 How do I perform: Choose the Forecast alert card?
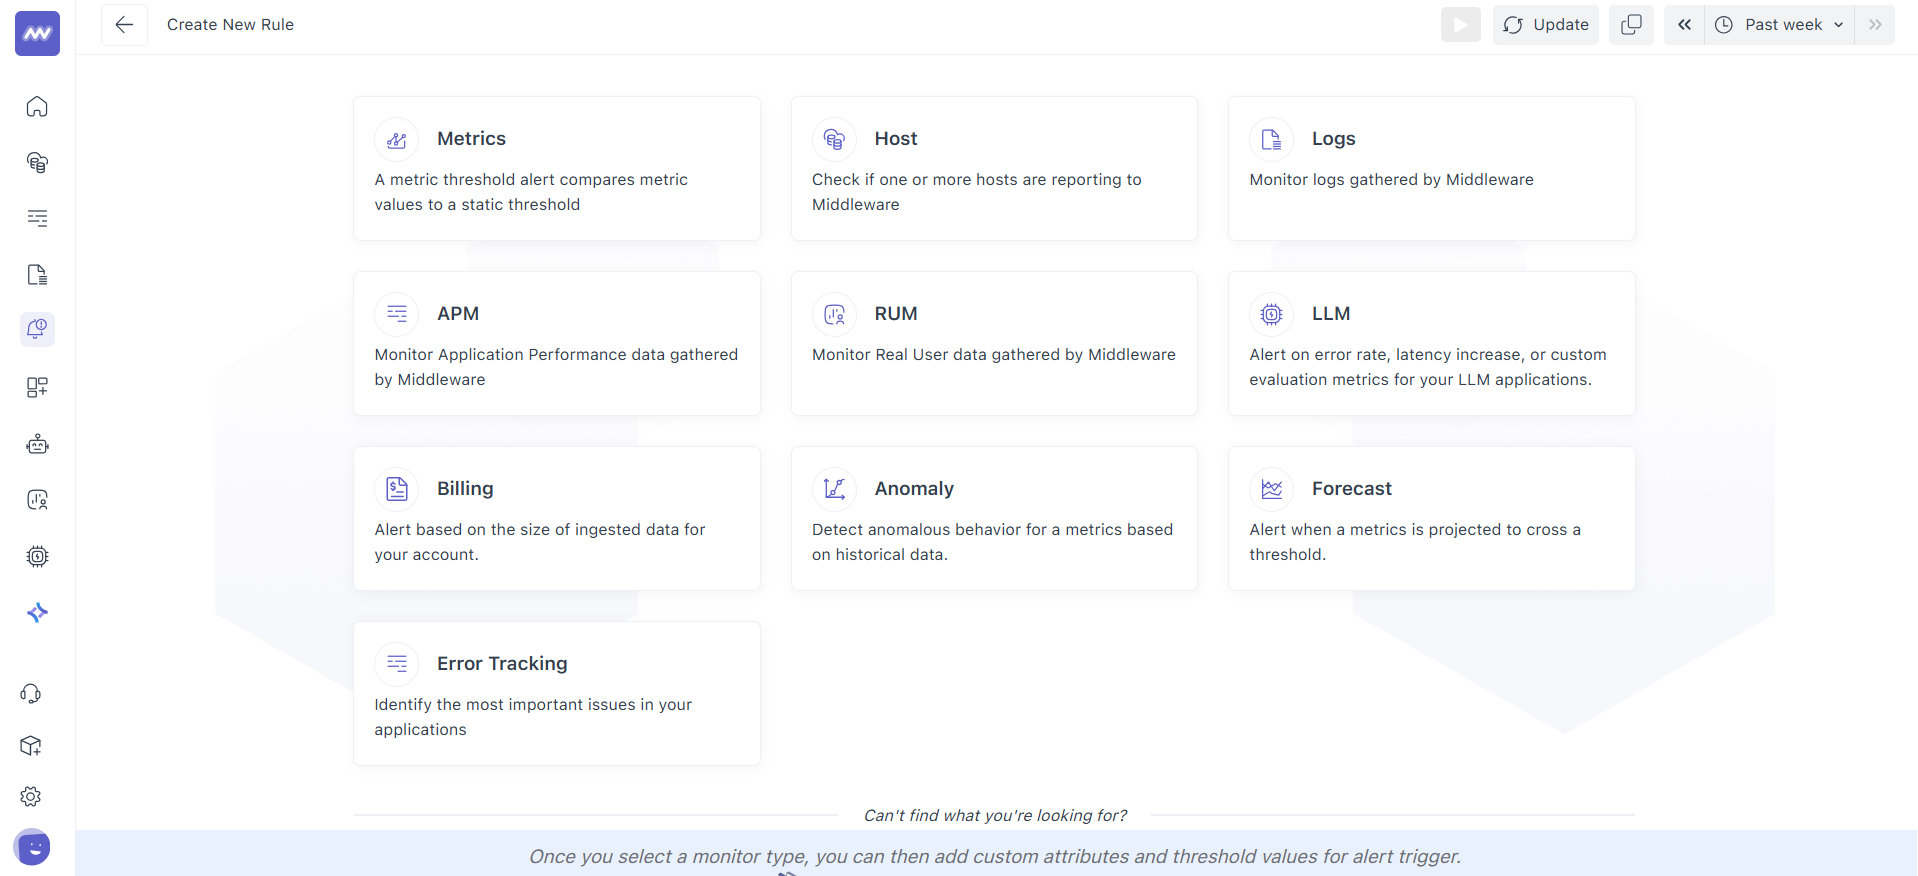coord(1431,518)
